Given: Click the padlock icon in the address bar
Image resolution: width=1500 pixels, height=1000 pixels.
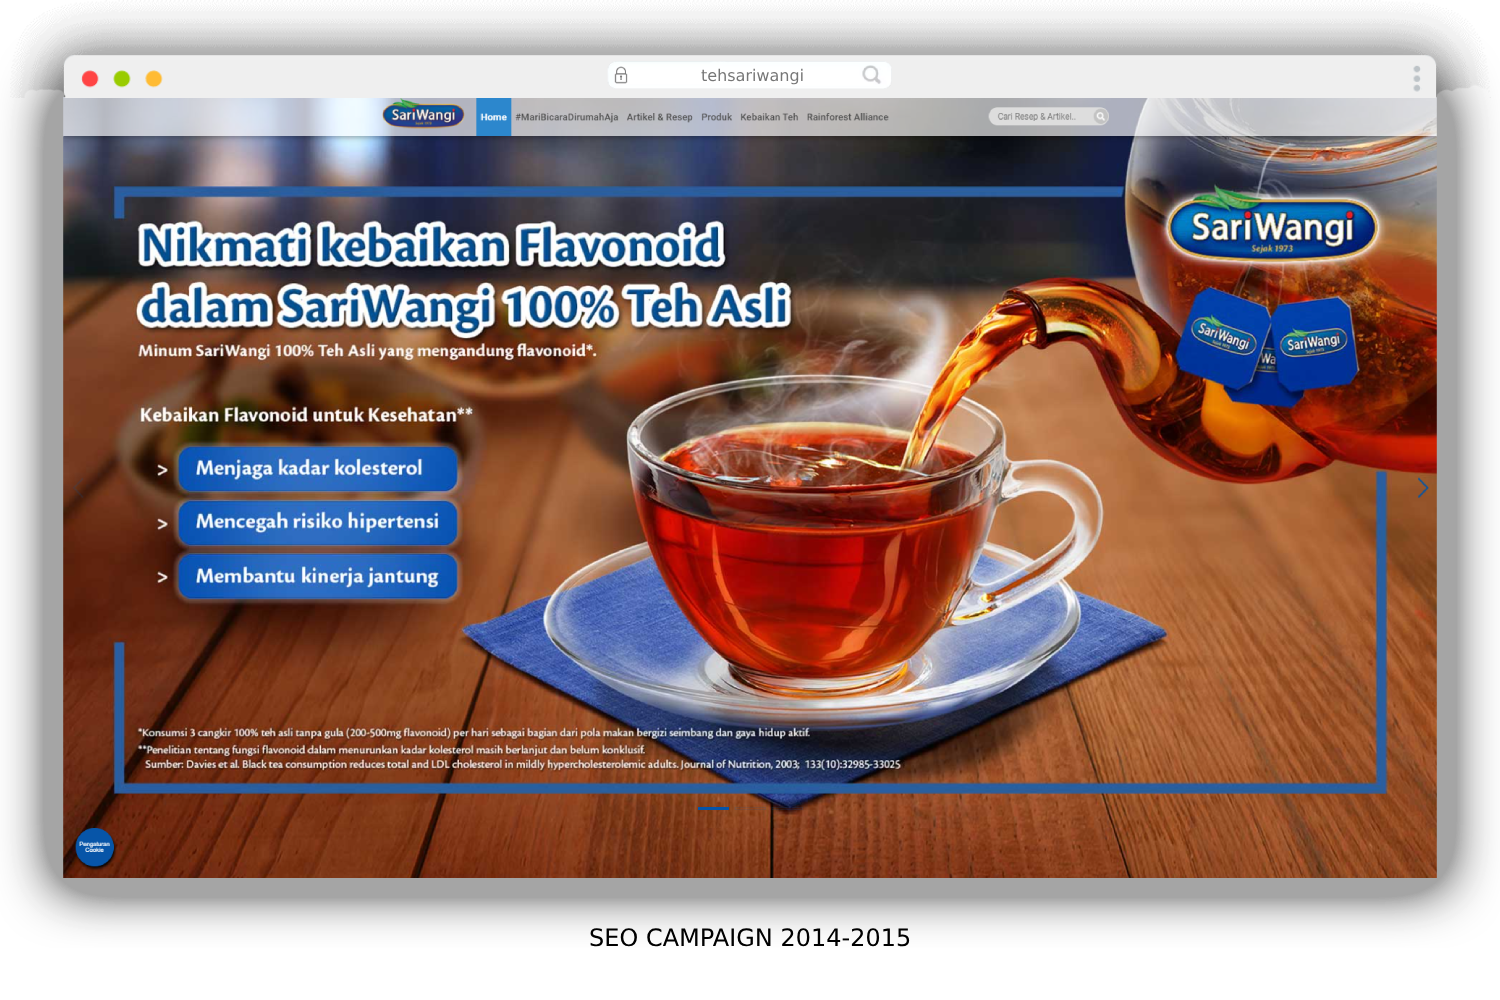Looking at the screenshot, I should pyautogui.click(x=621, y=75).
